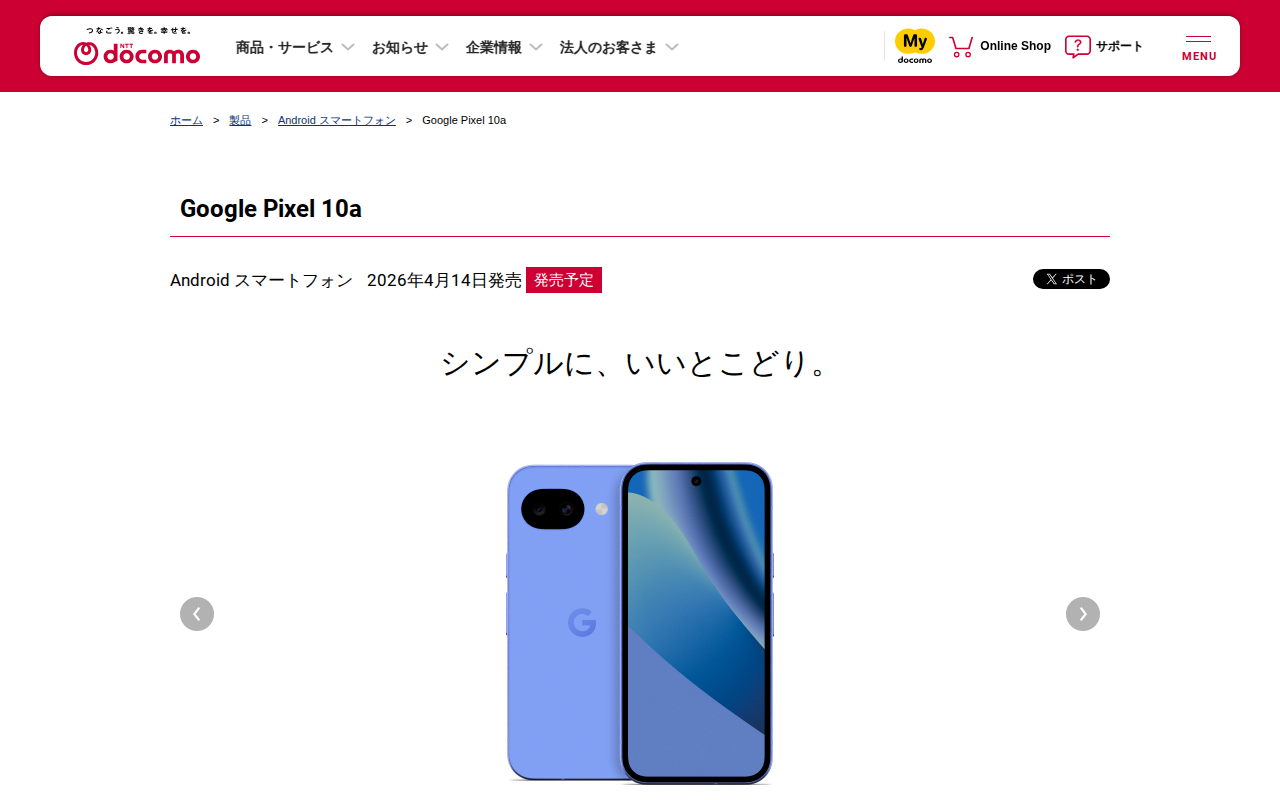Viewport: 1280px width, 800px height.
Task: Expand the 企業情報 dropdown
Action: coord(504,47)
